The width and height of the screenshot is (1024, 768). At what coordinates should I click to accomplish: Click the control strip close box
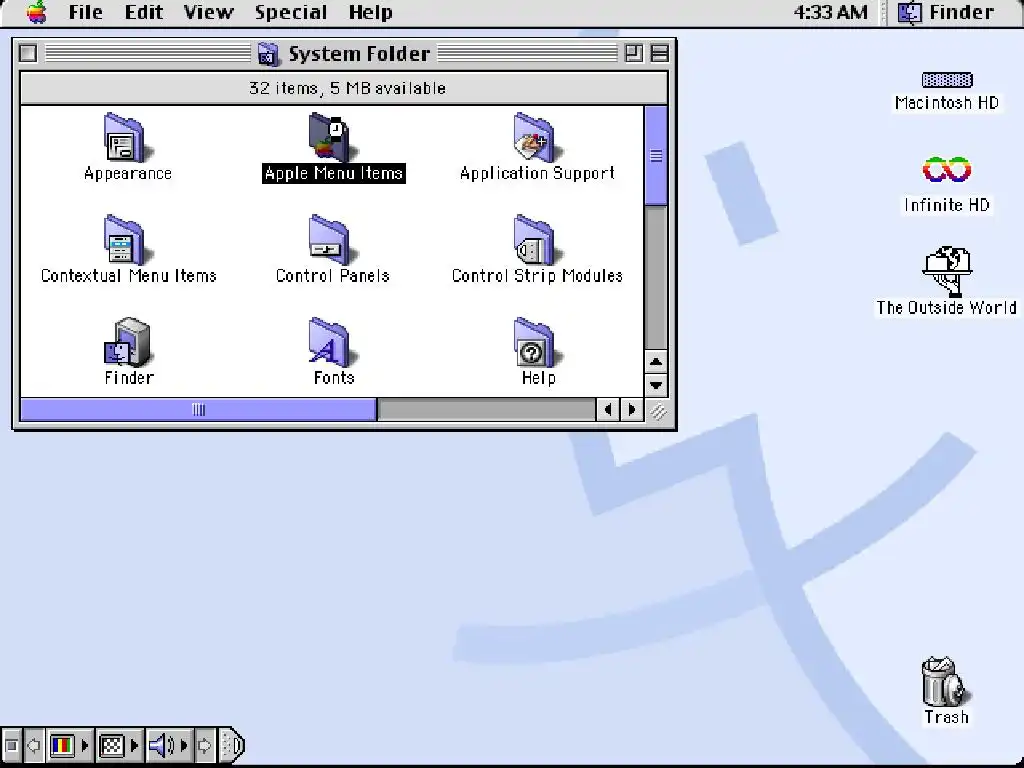[x=11, y=745]
